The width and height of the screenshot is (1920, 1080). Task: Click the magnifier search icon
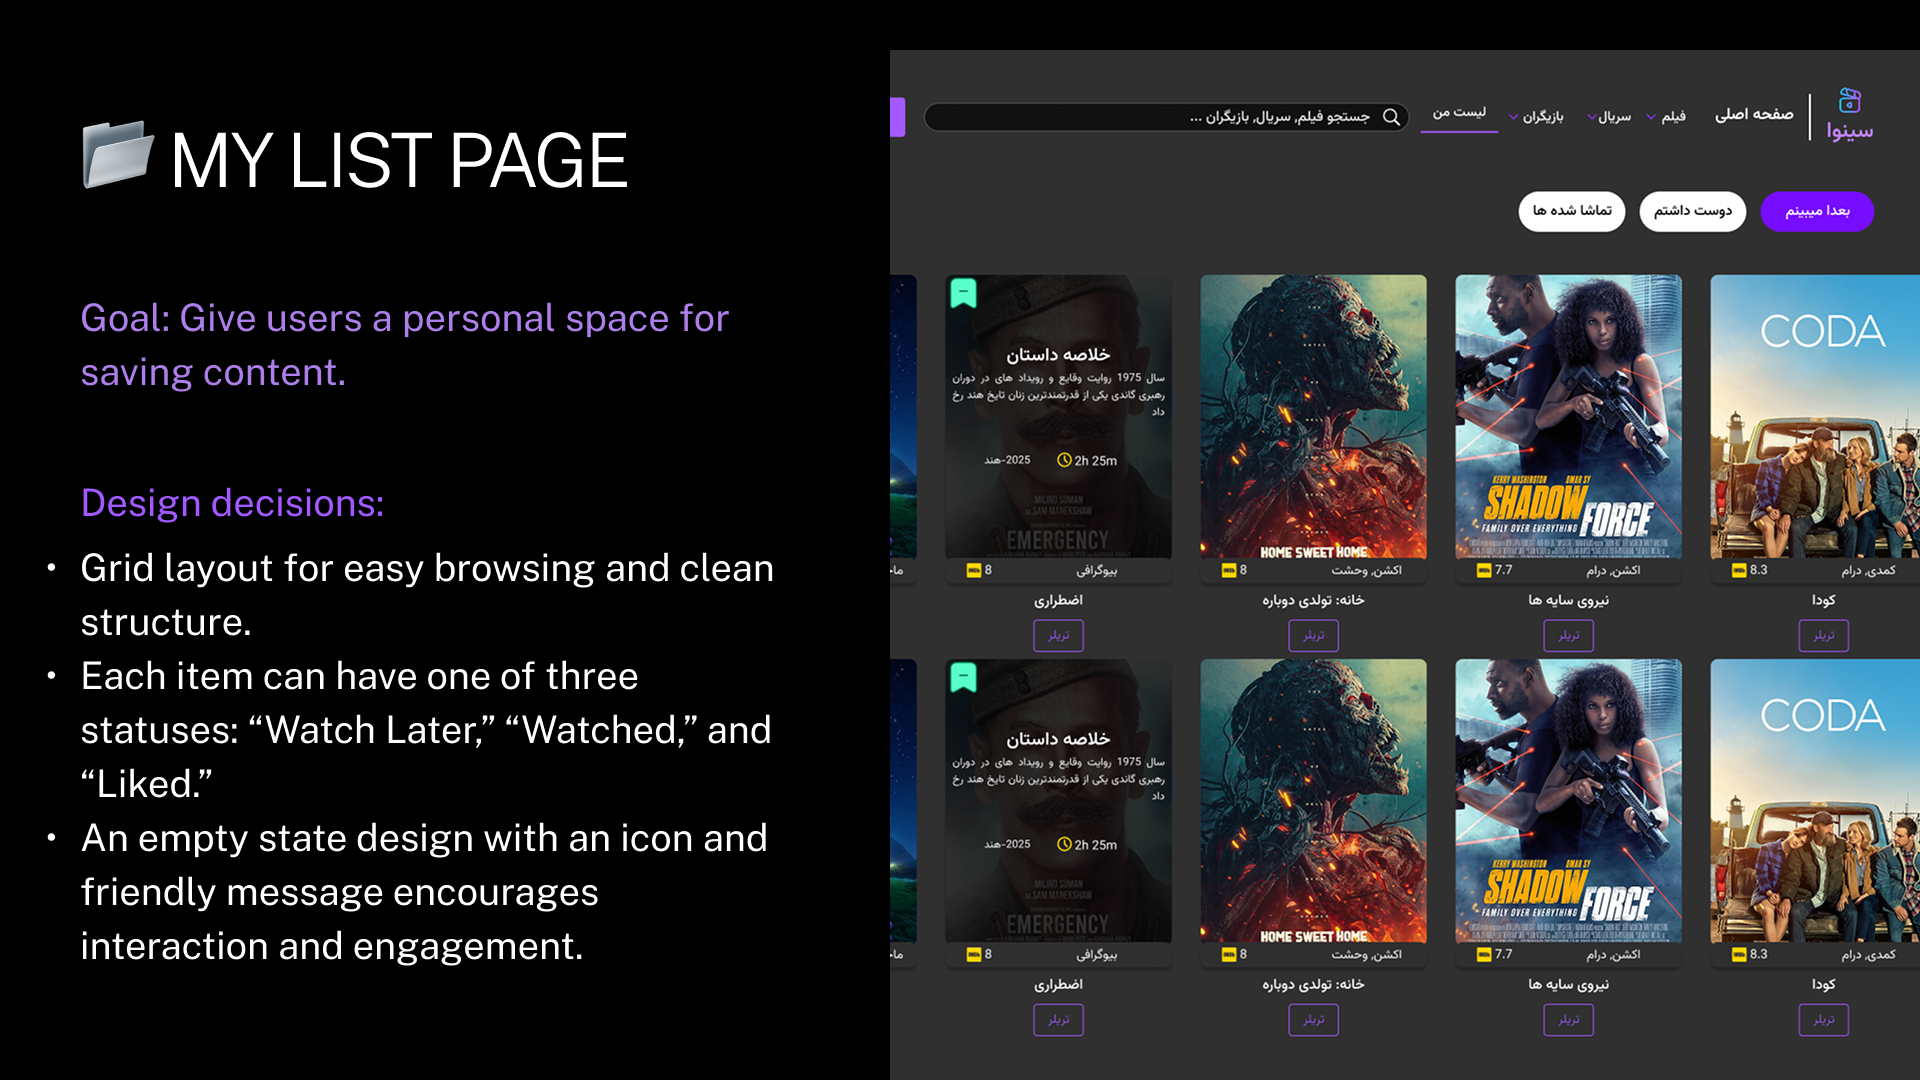pos(1391,117)
